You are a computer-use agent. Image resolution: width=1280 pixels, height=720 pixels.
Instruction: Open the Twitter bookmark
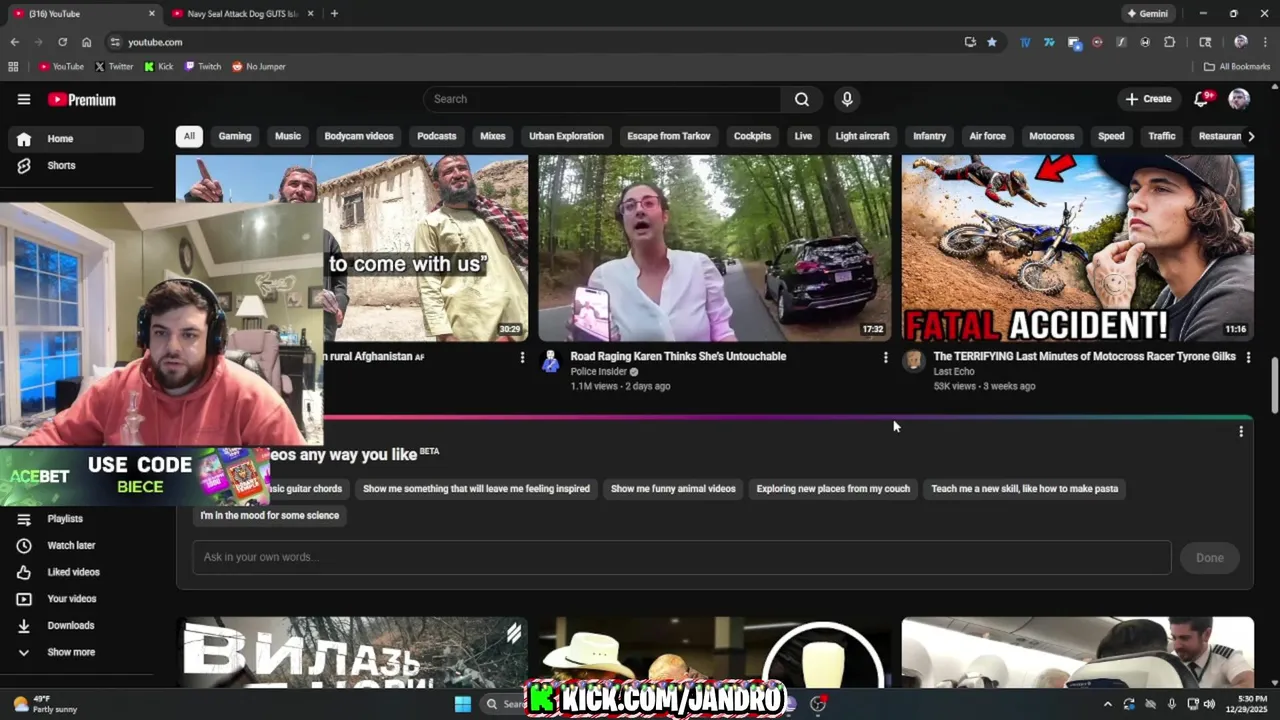point(114,67)
